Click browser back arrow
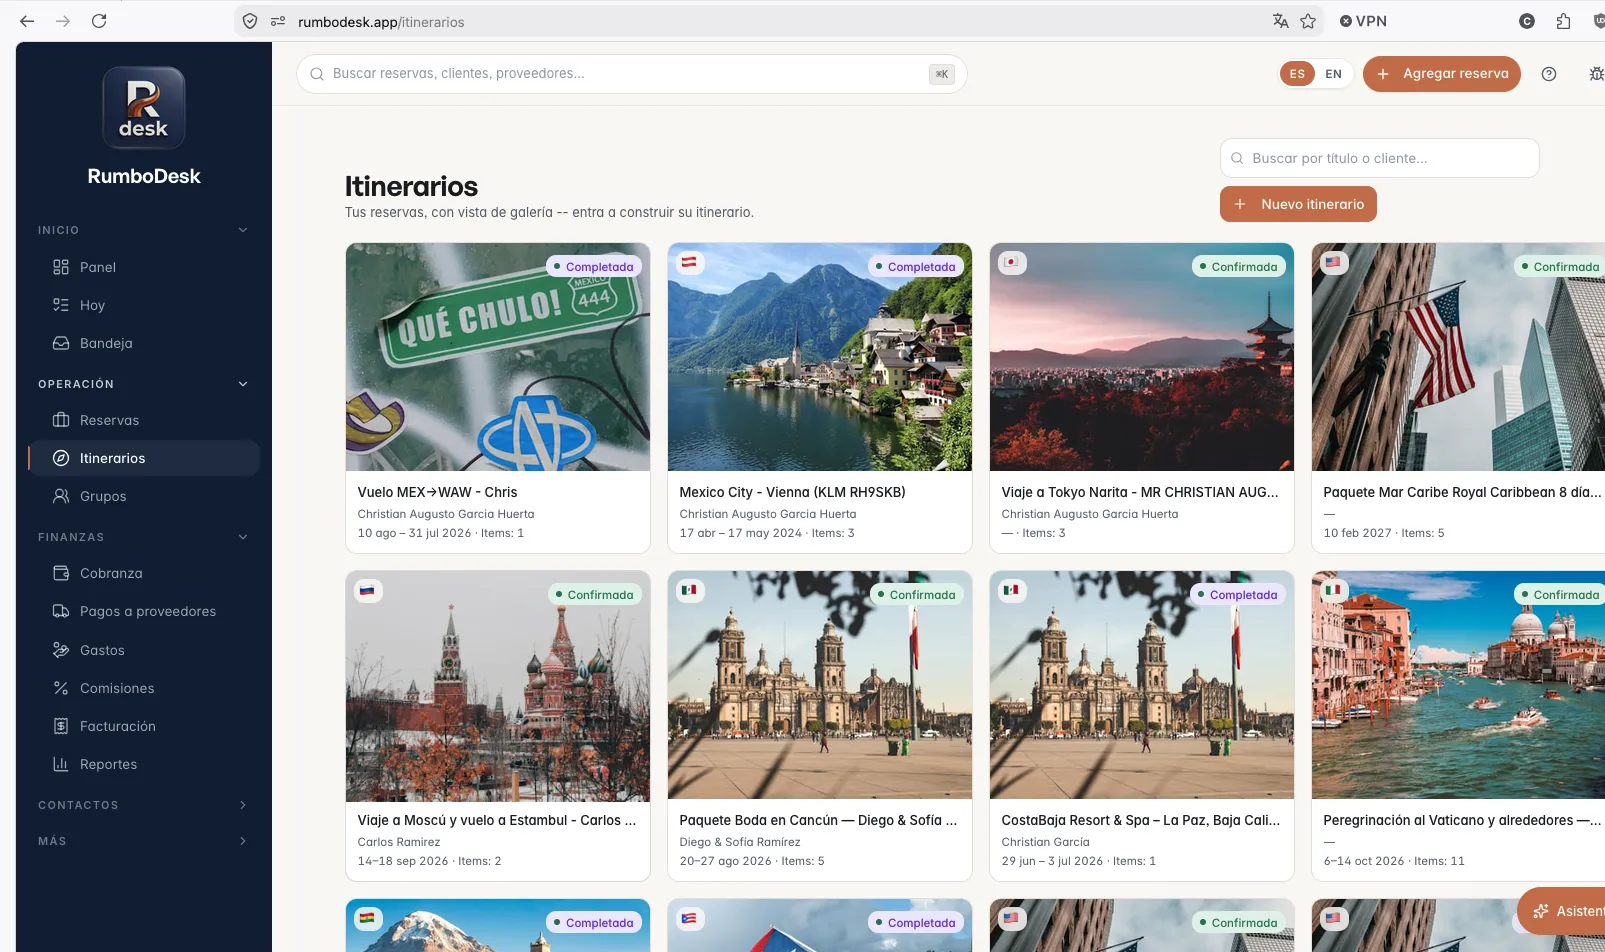The height and width of the screenshot is (952, 1605). tap(27, 21)
